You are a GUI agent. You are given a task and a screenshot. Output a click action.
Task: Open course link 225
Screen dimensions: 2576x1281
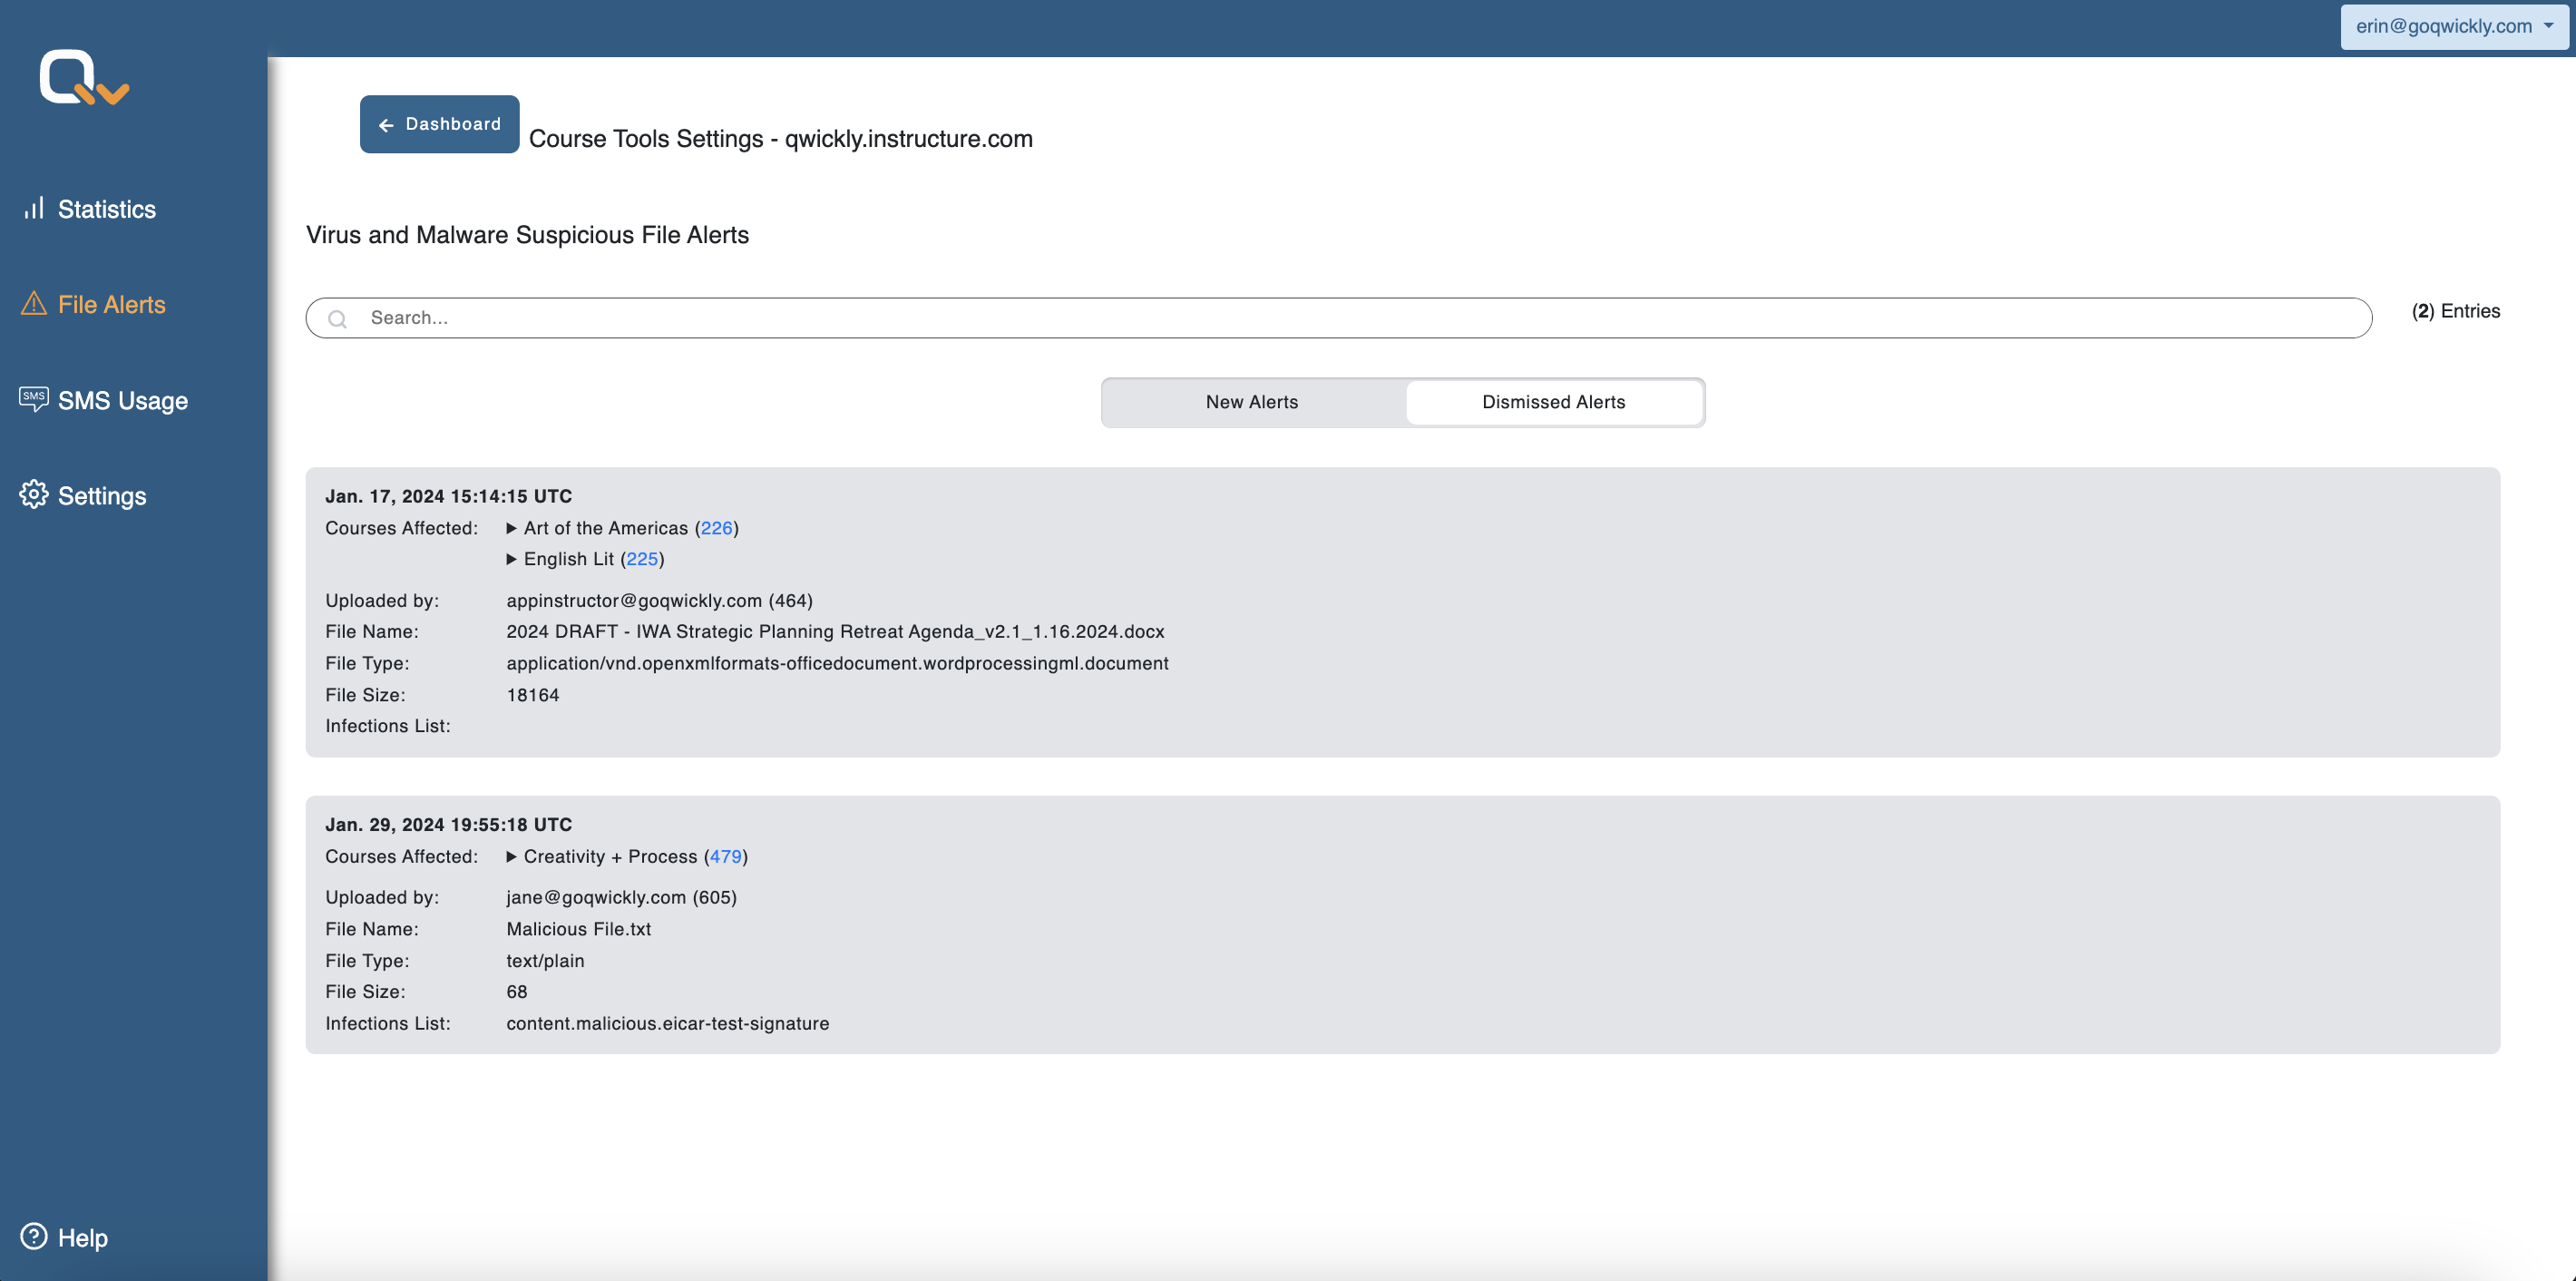pyautogui.click(x=642, y=559)
